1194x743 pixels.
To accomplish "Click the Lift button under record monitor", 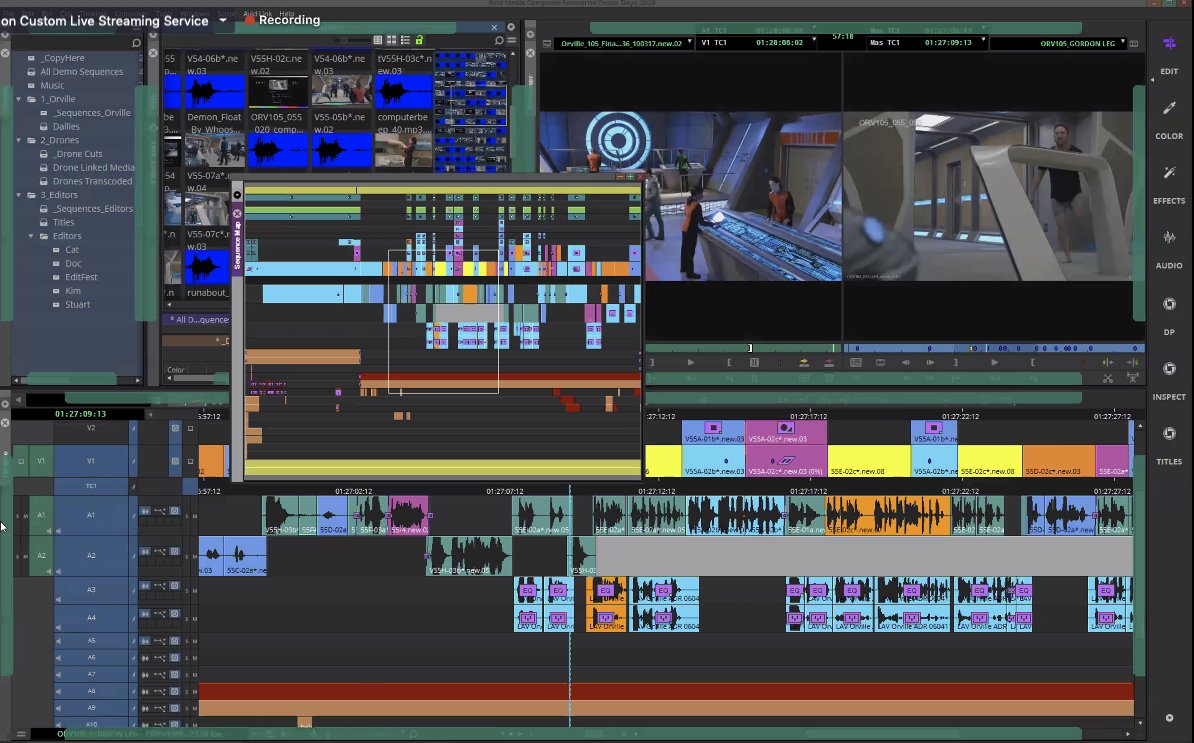I will (1108, 362).
